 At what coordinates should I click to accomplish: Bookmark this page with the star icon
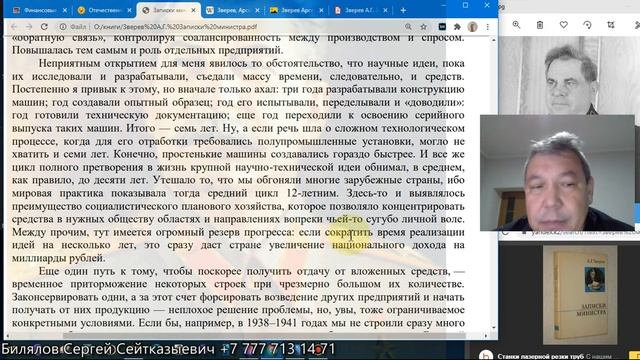tap(423, 27)
